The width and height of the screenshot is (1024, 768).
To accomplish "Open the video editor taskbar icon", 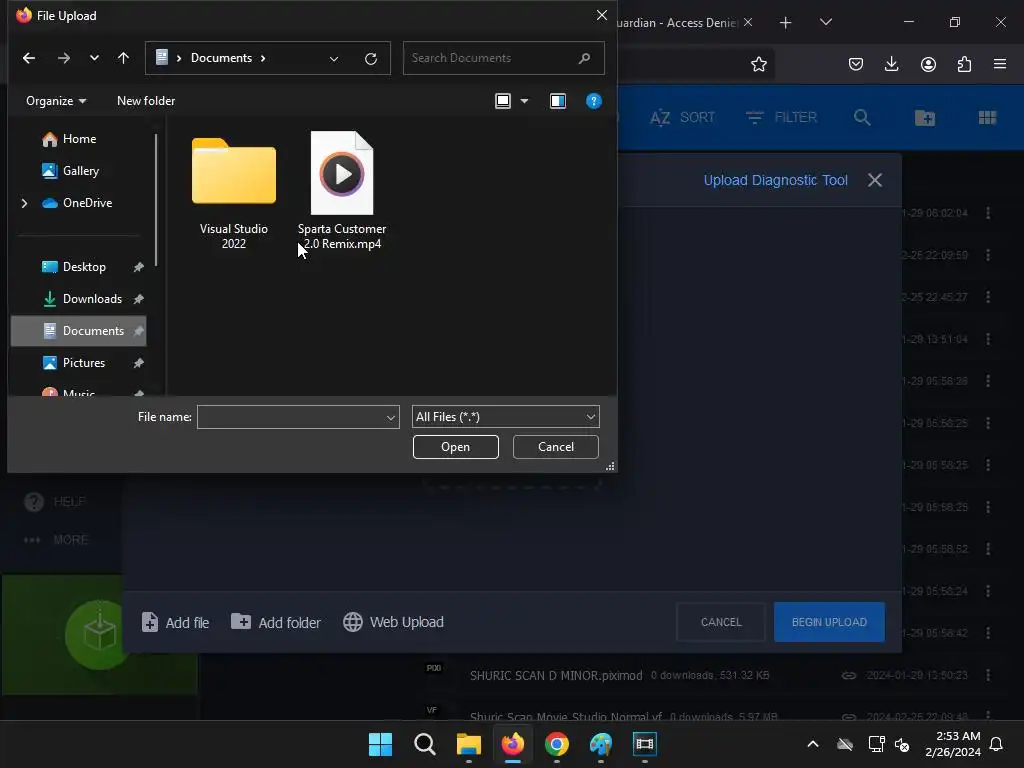I will pyautogui.click(x=645, y=744).
